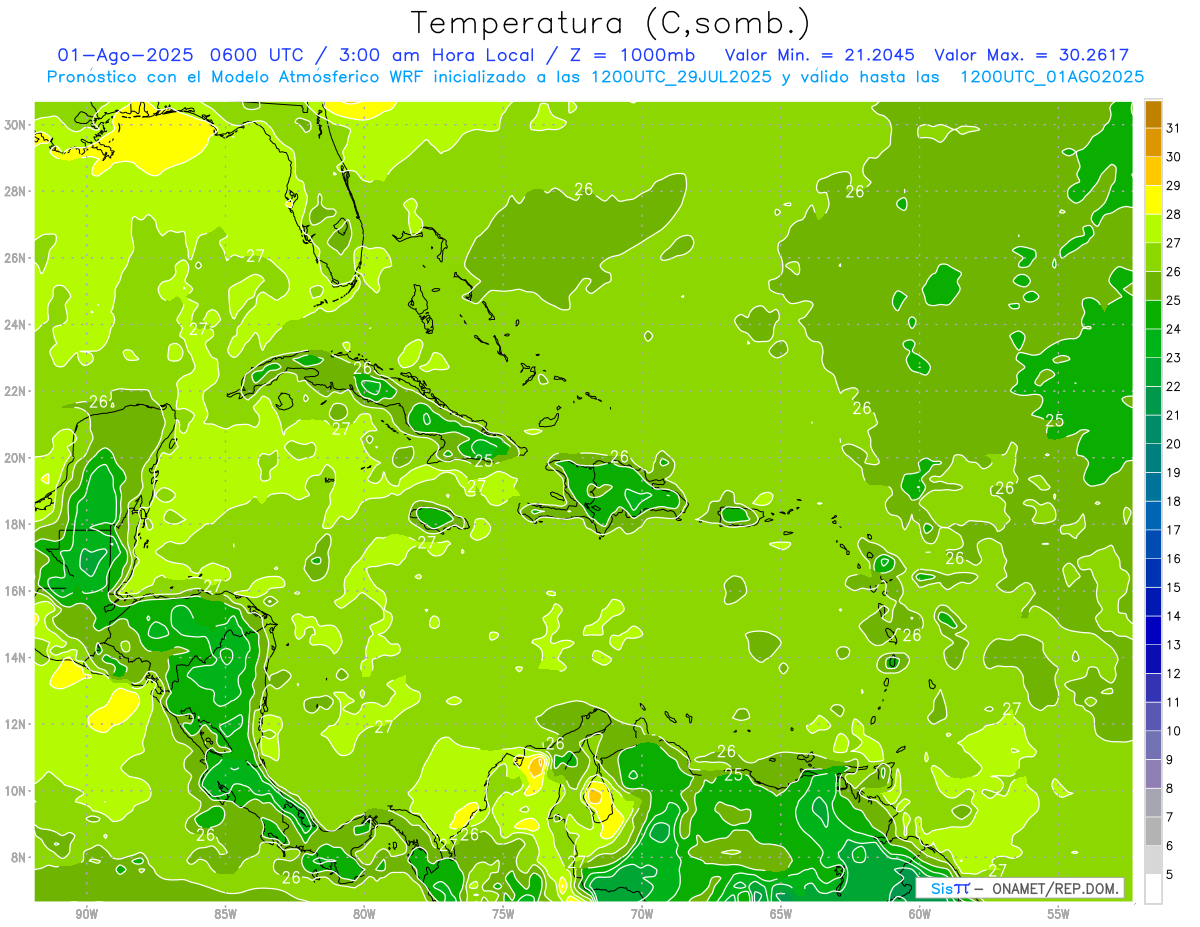Click the 24N latitude axis label
Image resolution: width=1200 pixels, height=927 pixels.
15,325
